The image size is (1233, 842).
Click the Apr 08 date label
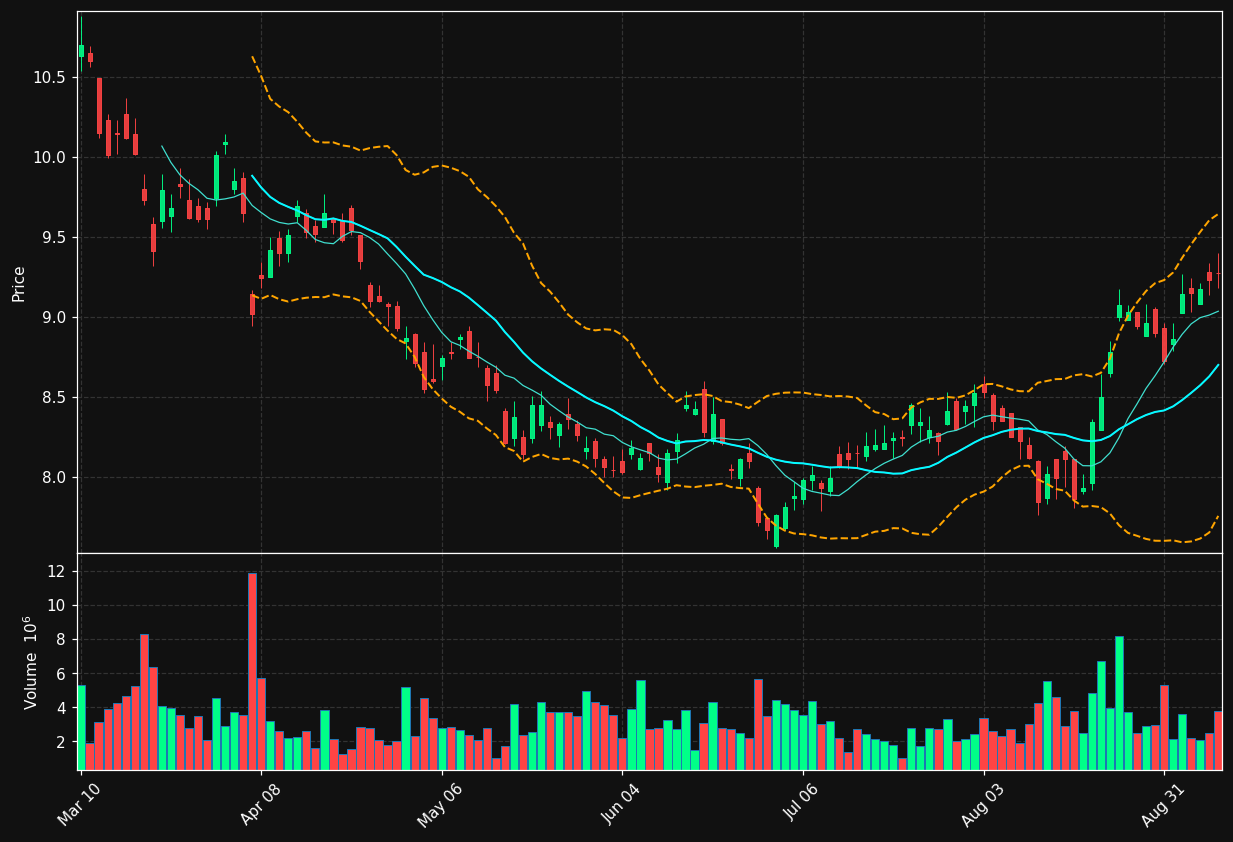[261, 803]
